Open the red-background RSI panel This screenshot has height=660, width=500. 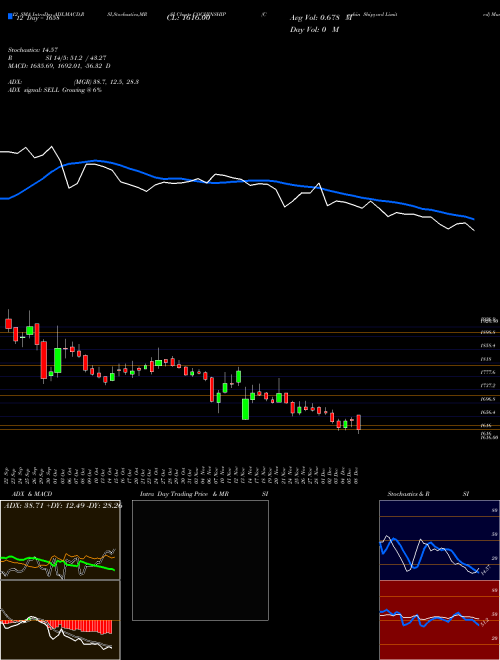(439, 620)
